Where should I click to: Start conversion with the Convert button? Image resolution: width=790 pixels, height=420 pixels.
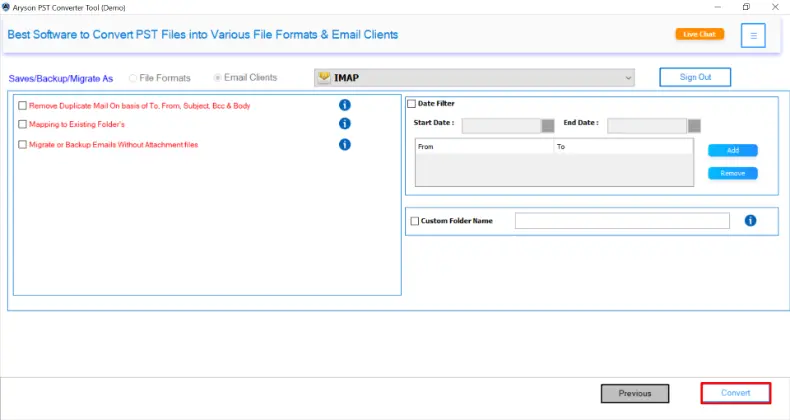736,393
